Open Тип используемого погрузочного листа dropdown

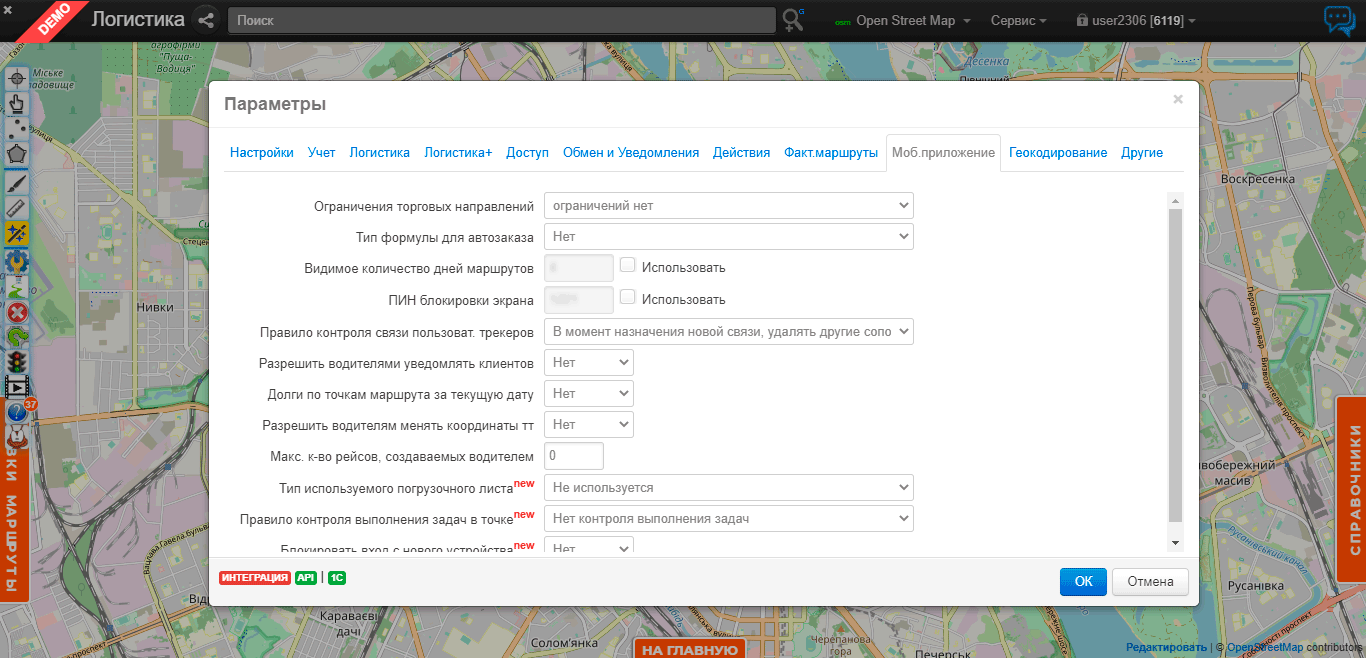coord(728,488)
